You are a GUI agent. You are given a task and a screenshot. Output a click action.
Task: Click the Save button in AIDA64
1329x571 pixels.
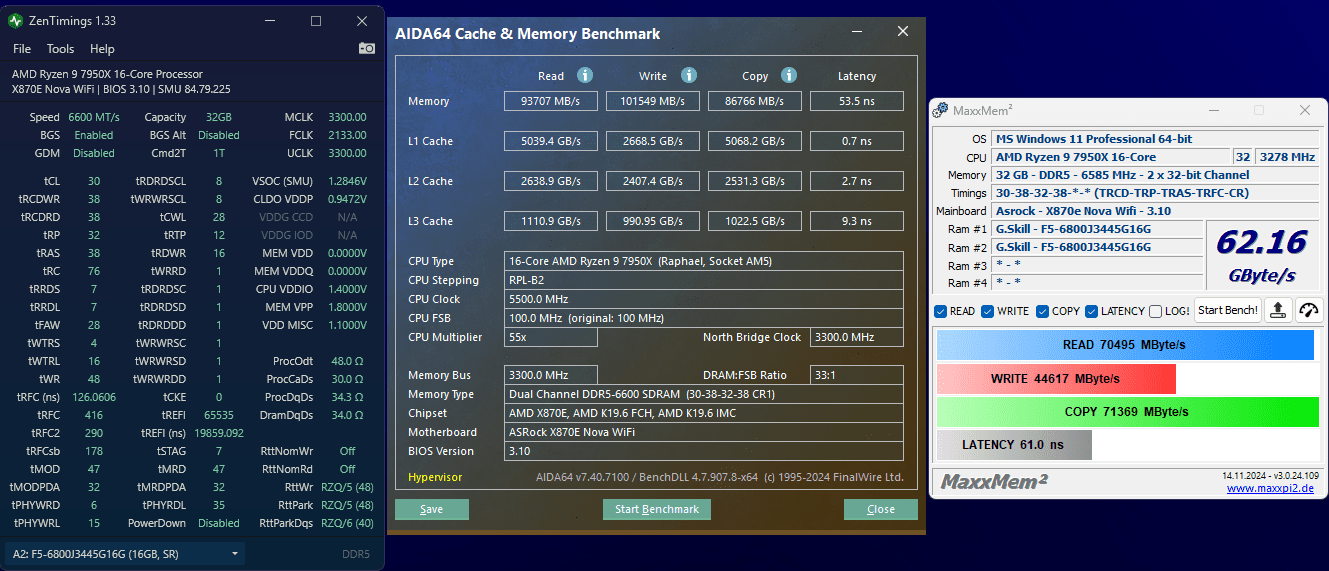(432, 509)
